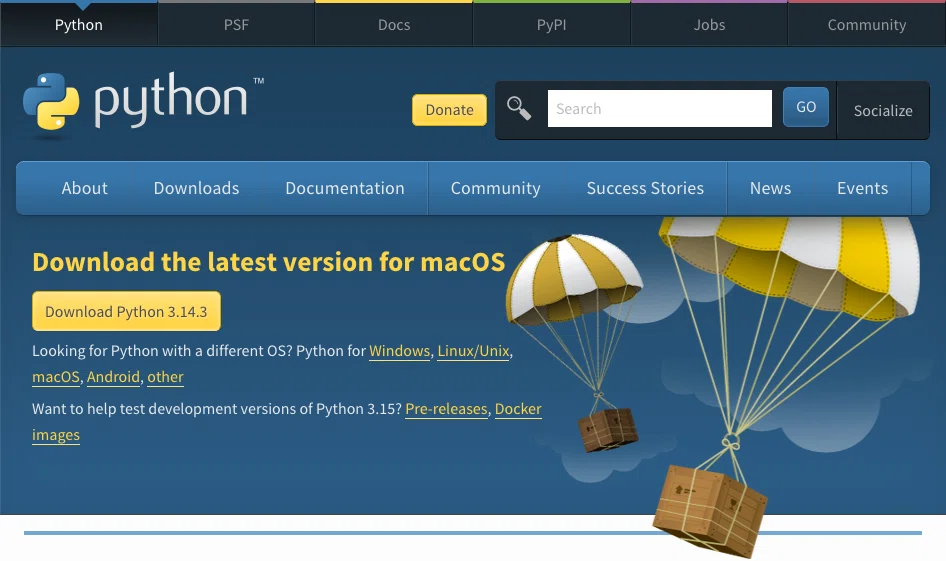Open the Pre-releases link

tap(446, 408)
